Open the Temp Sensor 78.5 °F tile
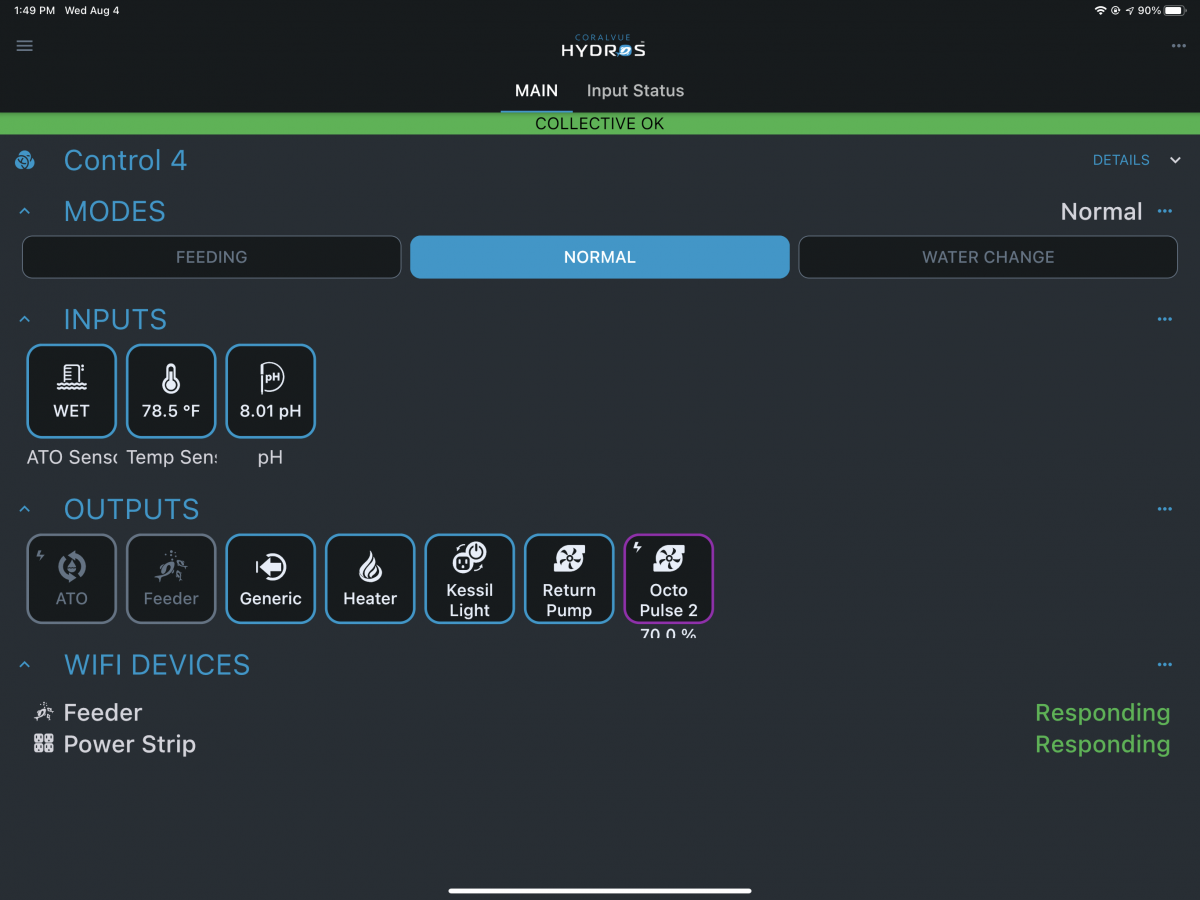The width and height of the screenshot is (1200, 900). (x=171, y=391)
